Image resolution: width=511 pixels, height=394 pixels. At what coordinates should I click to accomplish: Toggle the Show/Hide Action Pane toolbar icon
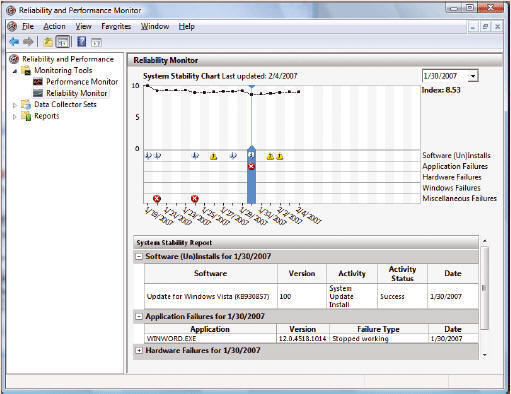click(96, 42)
